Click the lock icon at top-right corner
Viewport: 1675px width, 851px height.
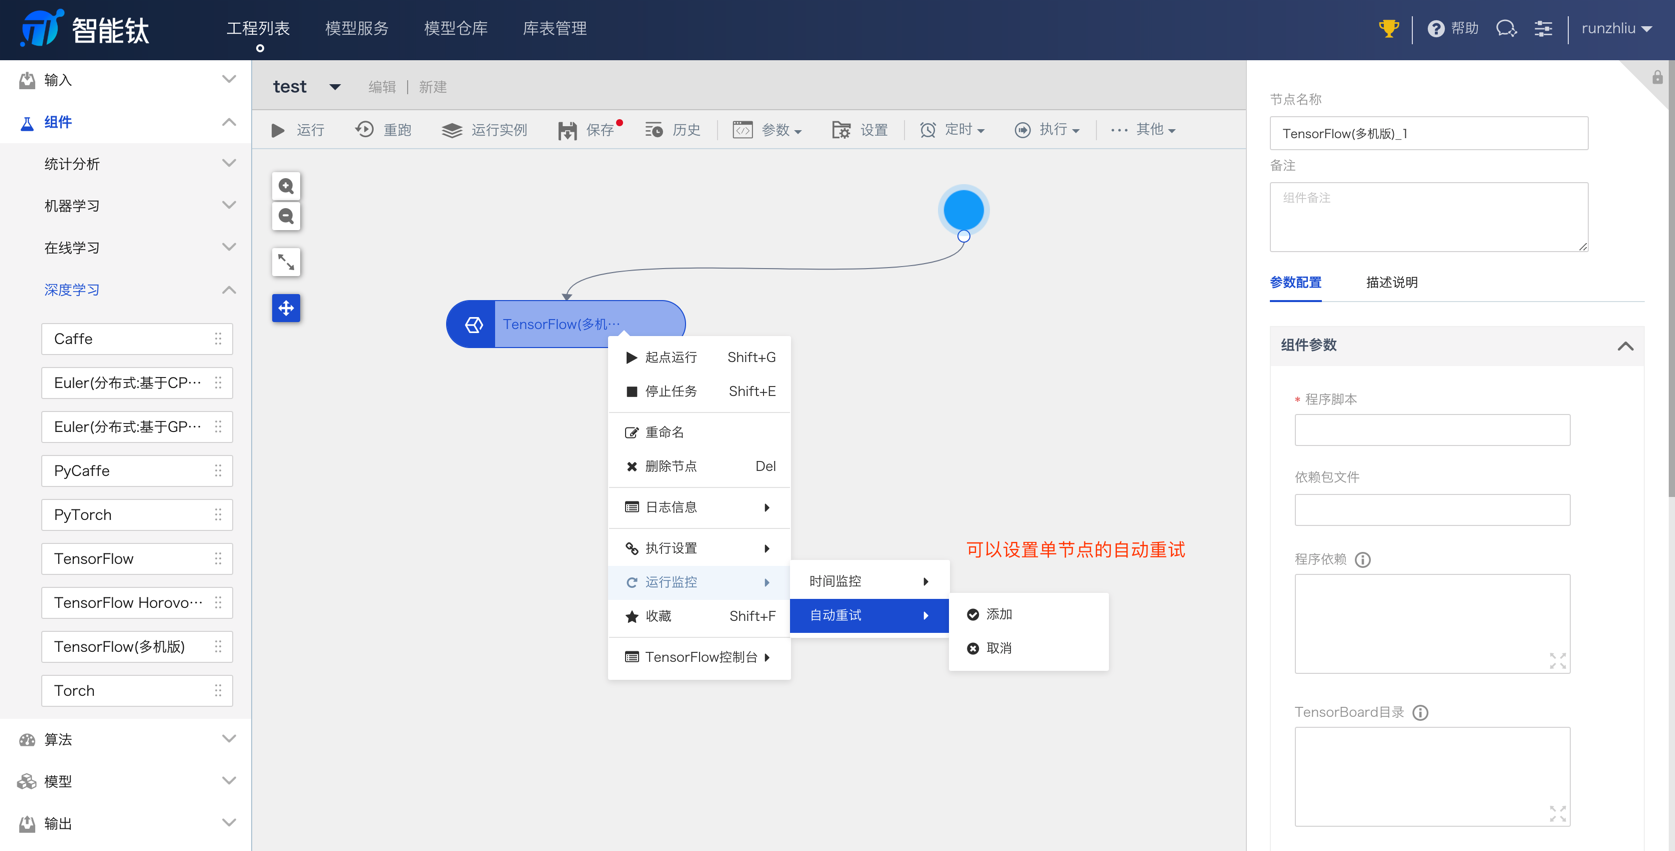[x=1657, y=78]
